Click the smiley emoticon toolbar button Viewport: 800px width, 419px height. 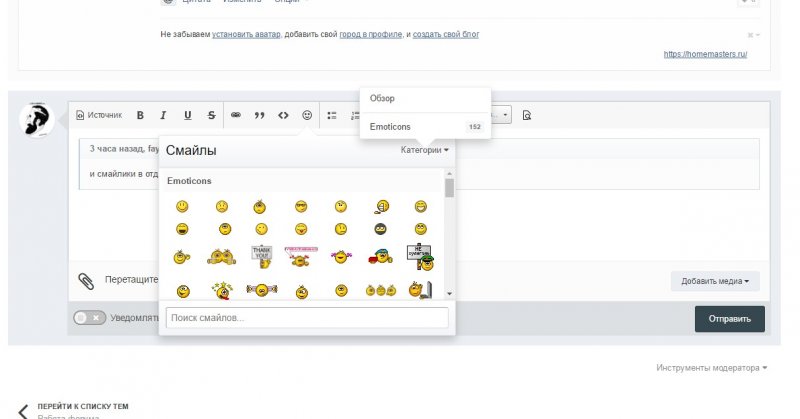pyautogui.click(x=307, y=115)
